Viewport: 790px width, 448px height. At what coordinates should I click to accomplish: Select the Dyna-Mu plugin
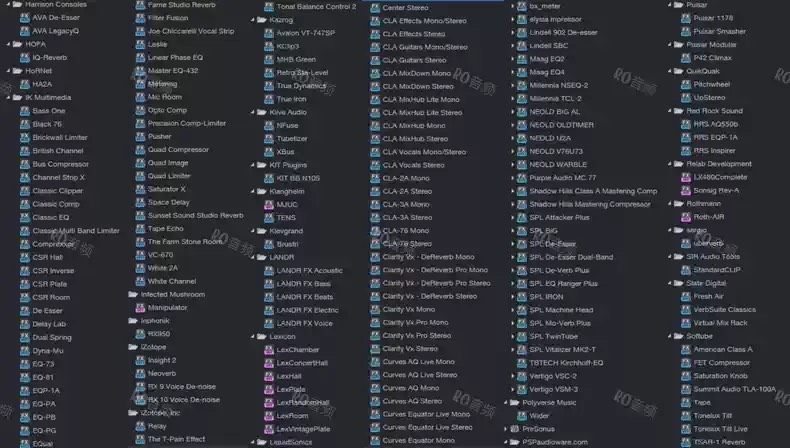(x=48, y=351)
